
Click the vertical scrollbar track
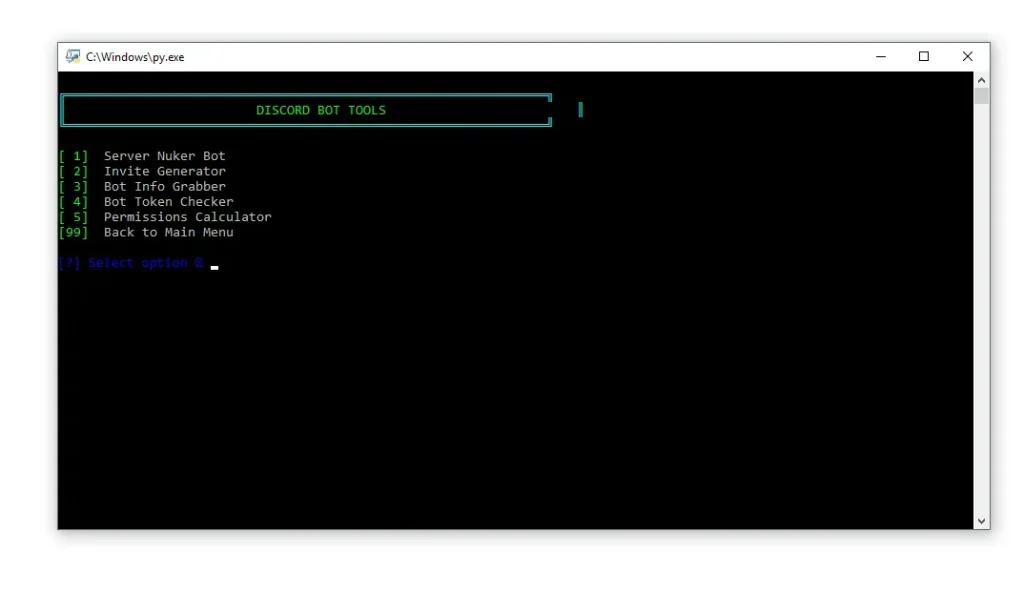[x=982, y=300]
